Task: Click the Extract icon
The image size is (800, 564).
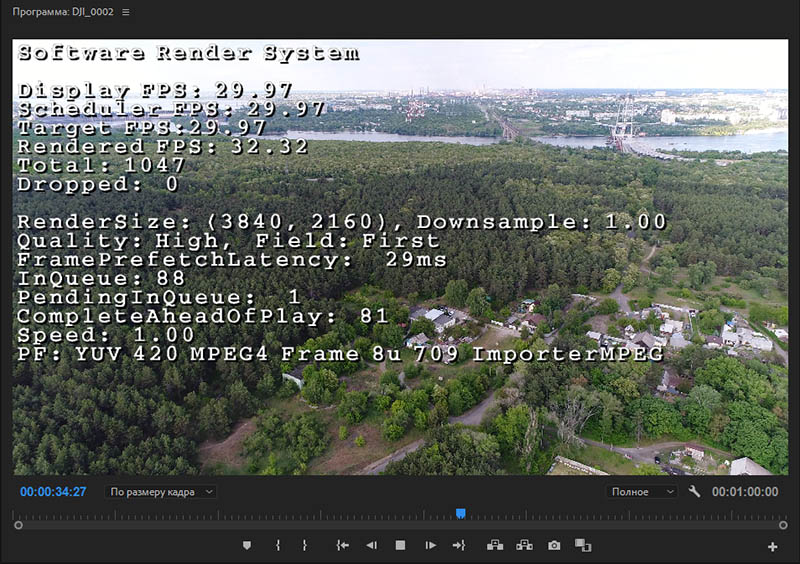Action: point(524,546)
